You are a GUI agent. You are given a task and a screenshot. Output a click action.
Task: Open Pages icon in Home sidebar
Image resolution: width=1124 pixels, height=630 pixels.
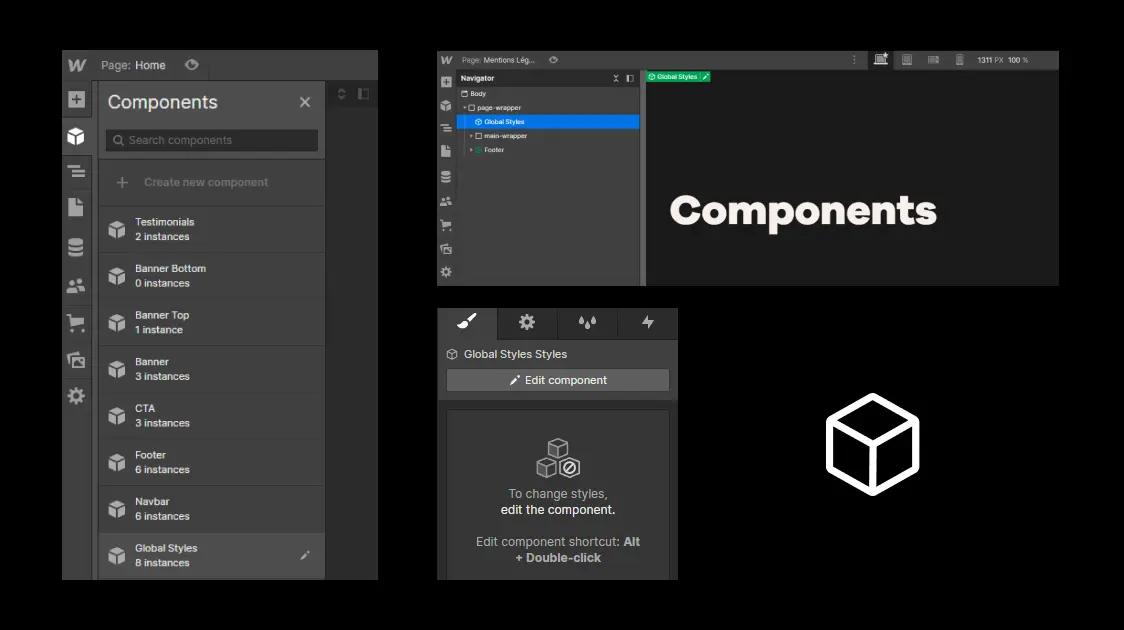tap(76, 207)
